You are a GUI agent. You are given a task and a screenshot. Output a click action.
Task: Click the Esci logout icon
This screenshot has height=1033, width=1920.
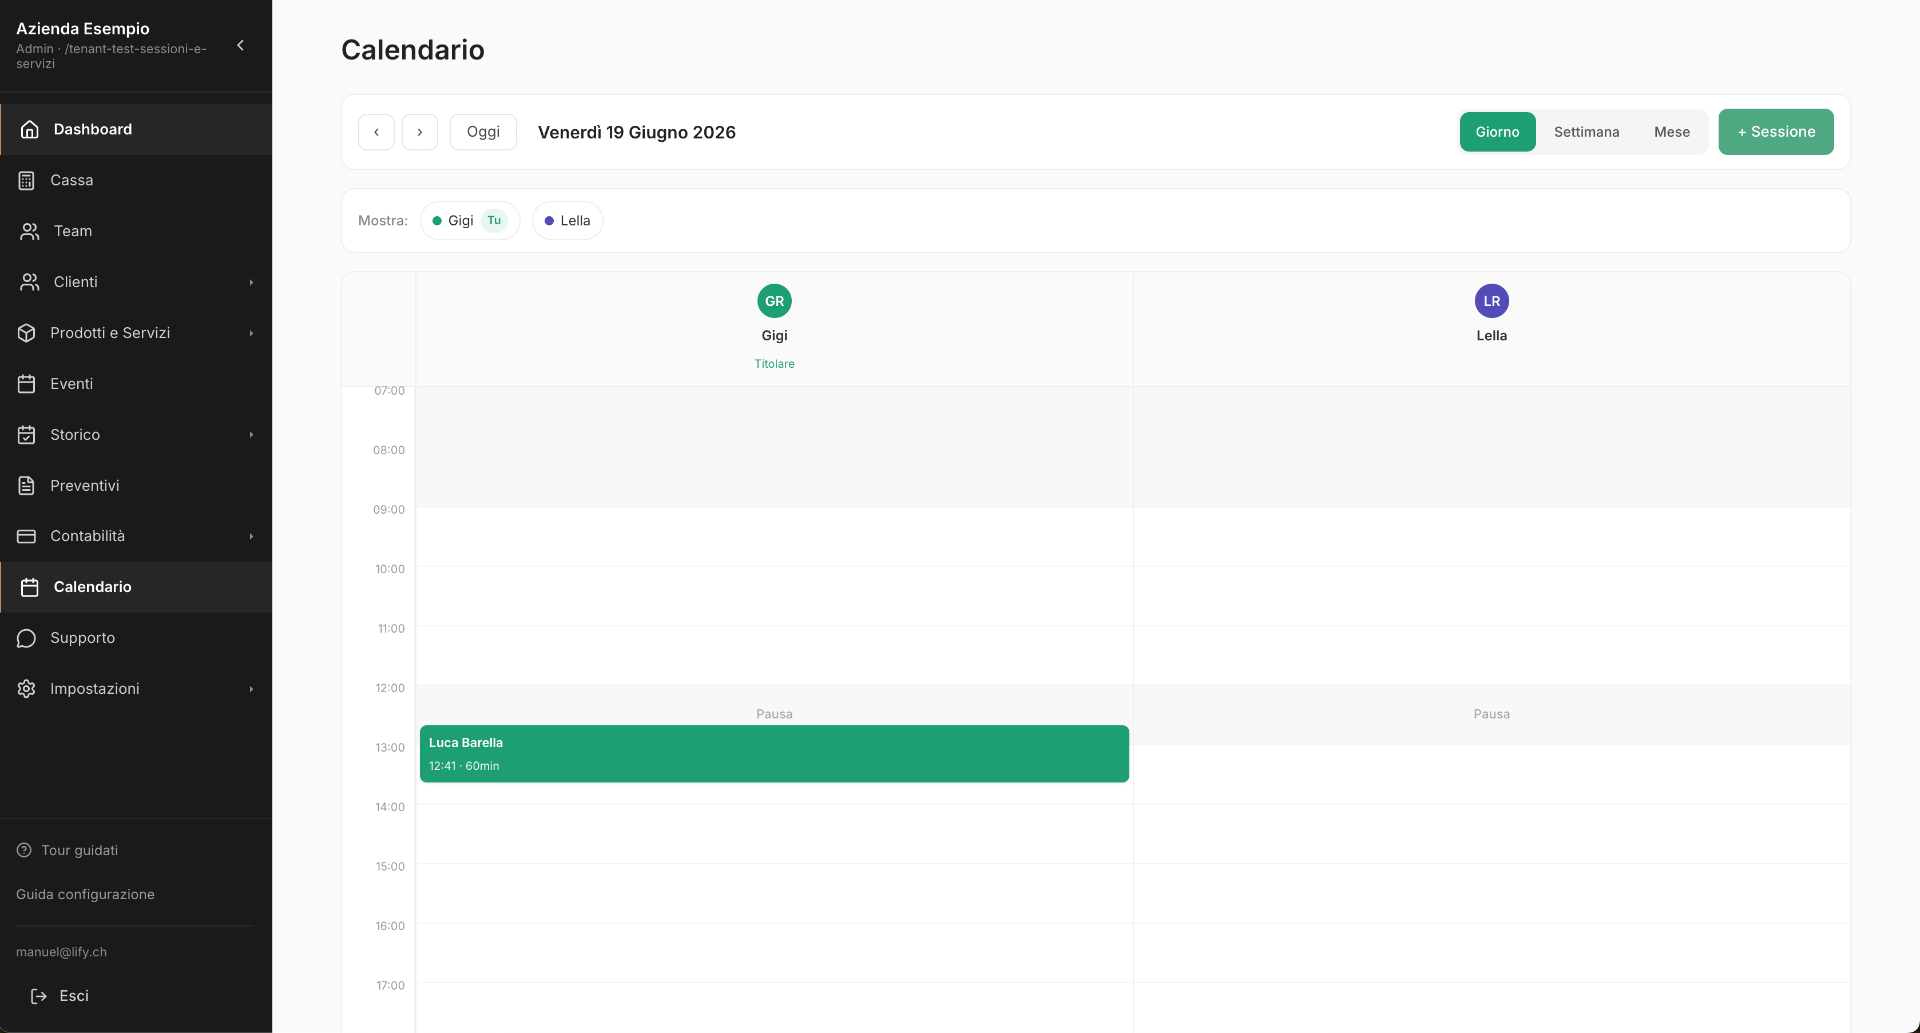39,996
